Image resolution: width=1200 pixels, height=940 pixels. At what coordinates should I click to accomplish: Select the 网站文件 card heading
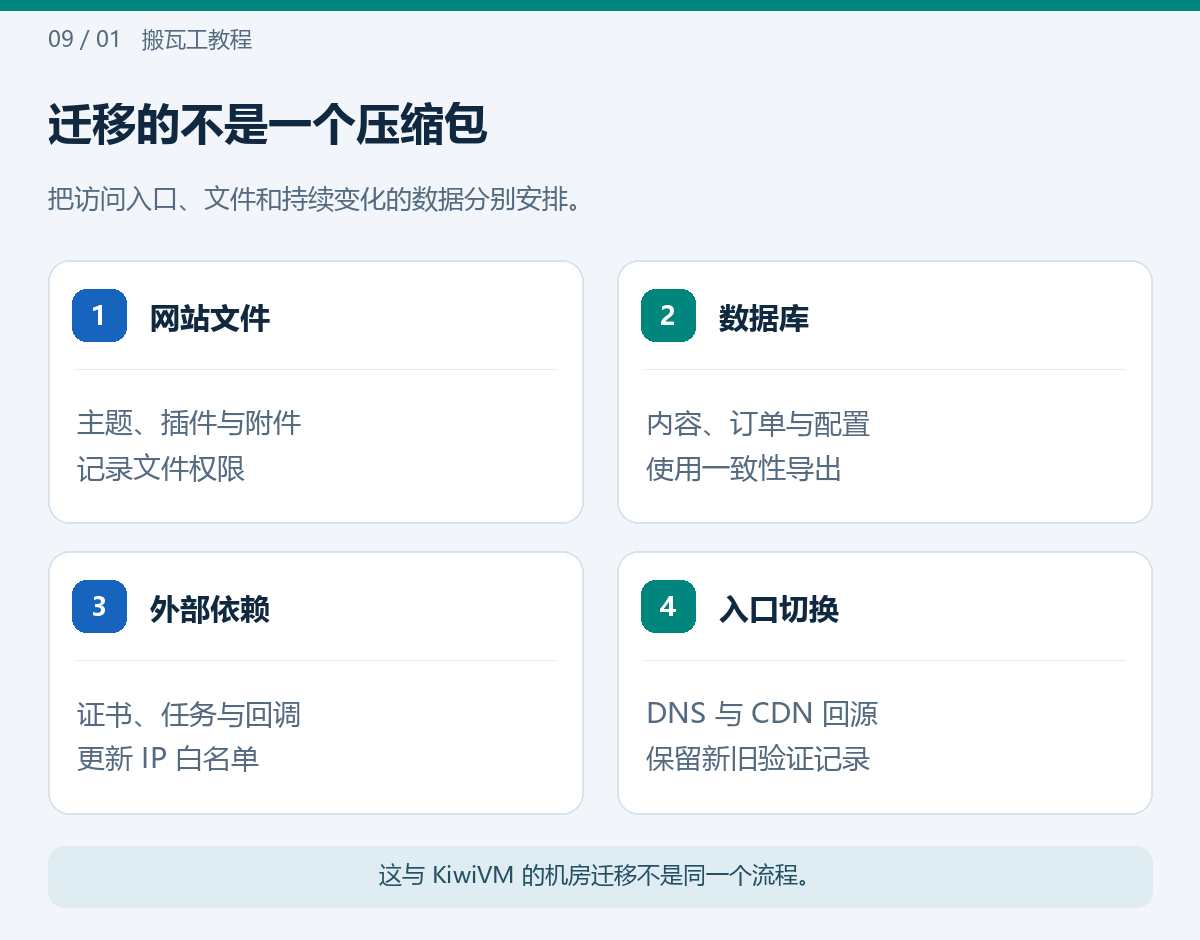pyautogui.click(x=210, y=319)
